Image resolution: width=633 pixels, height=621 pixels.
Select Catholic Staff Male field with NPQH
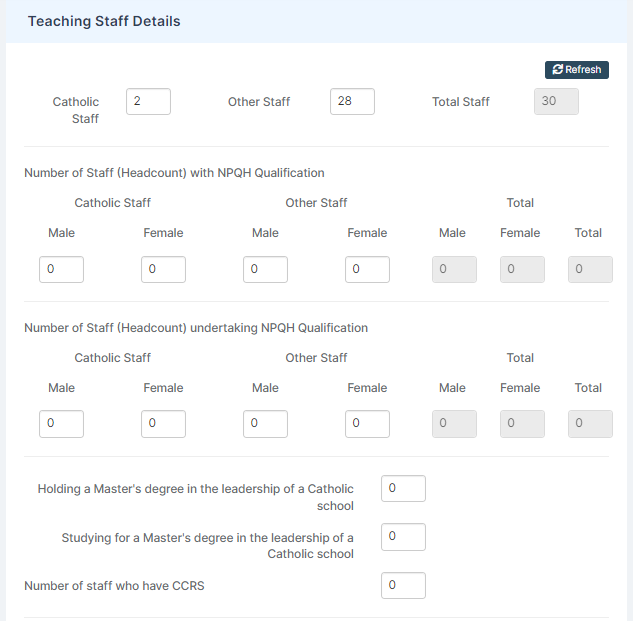(61, 269)
